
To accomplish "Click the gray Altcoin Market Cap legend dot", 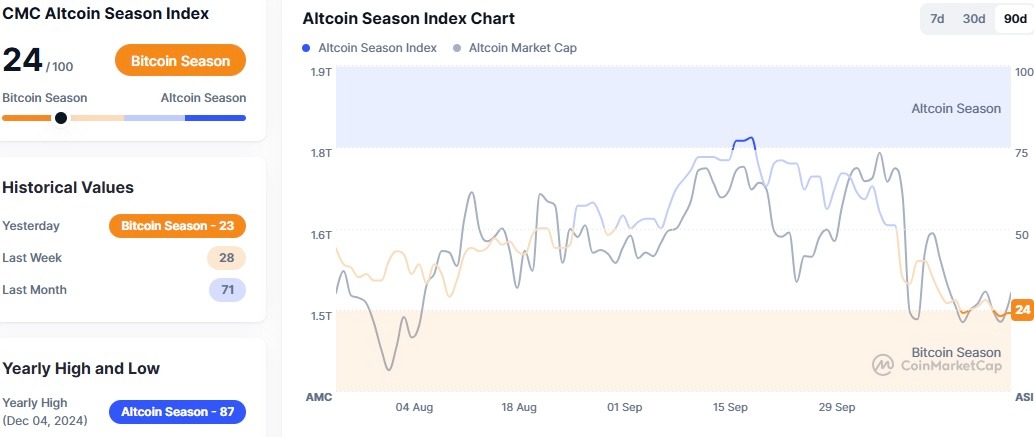I will pyautogui.click(x=457, y=47).
